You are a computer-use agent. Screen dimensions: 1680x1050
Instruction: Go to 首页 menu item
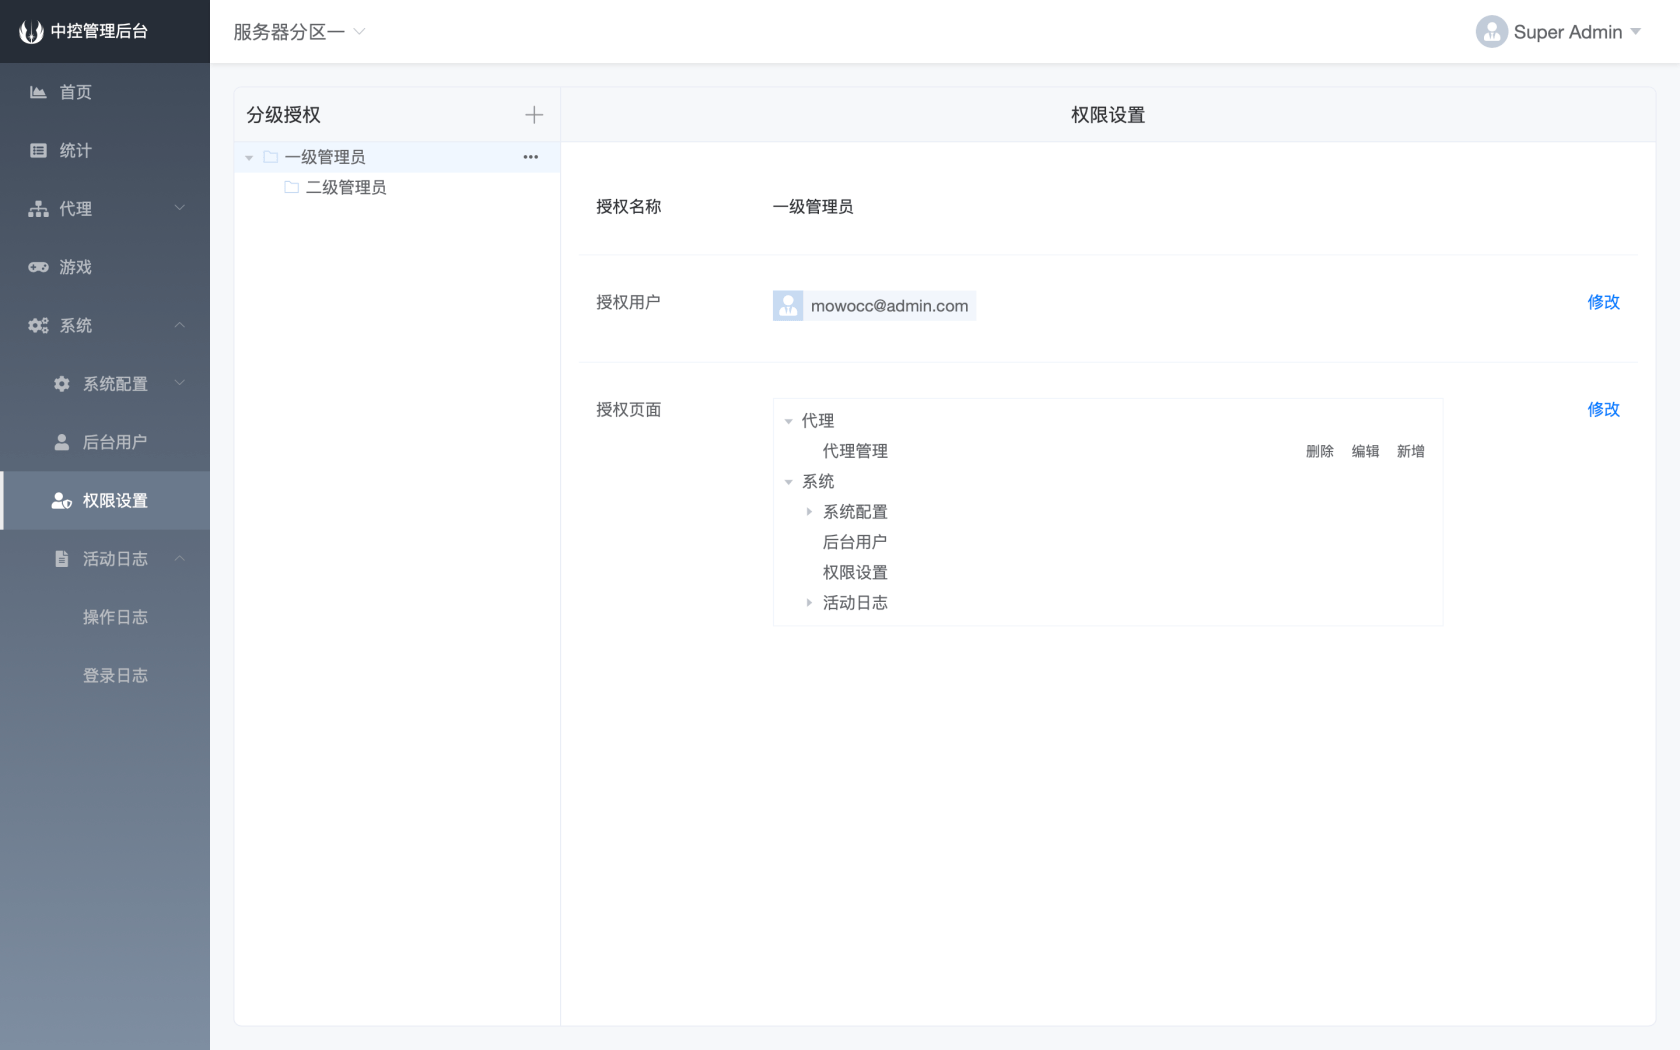tap(105, 92)
